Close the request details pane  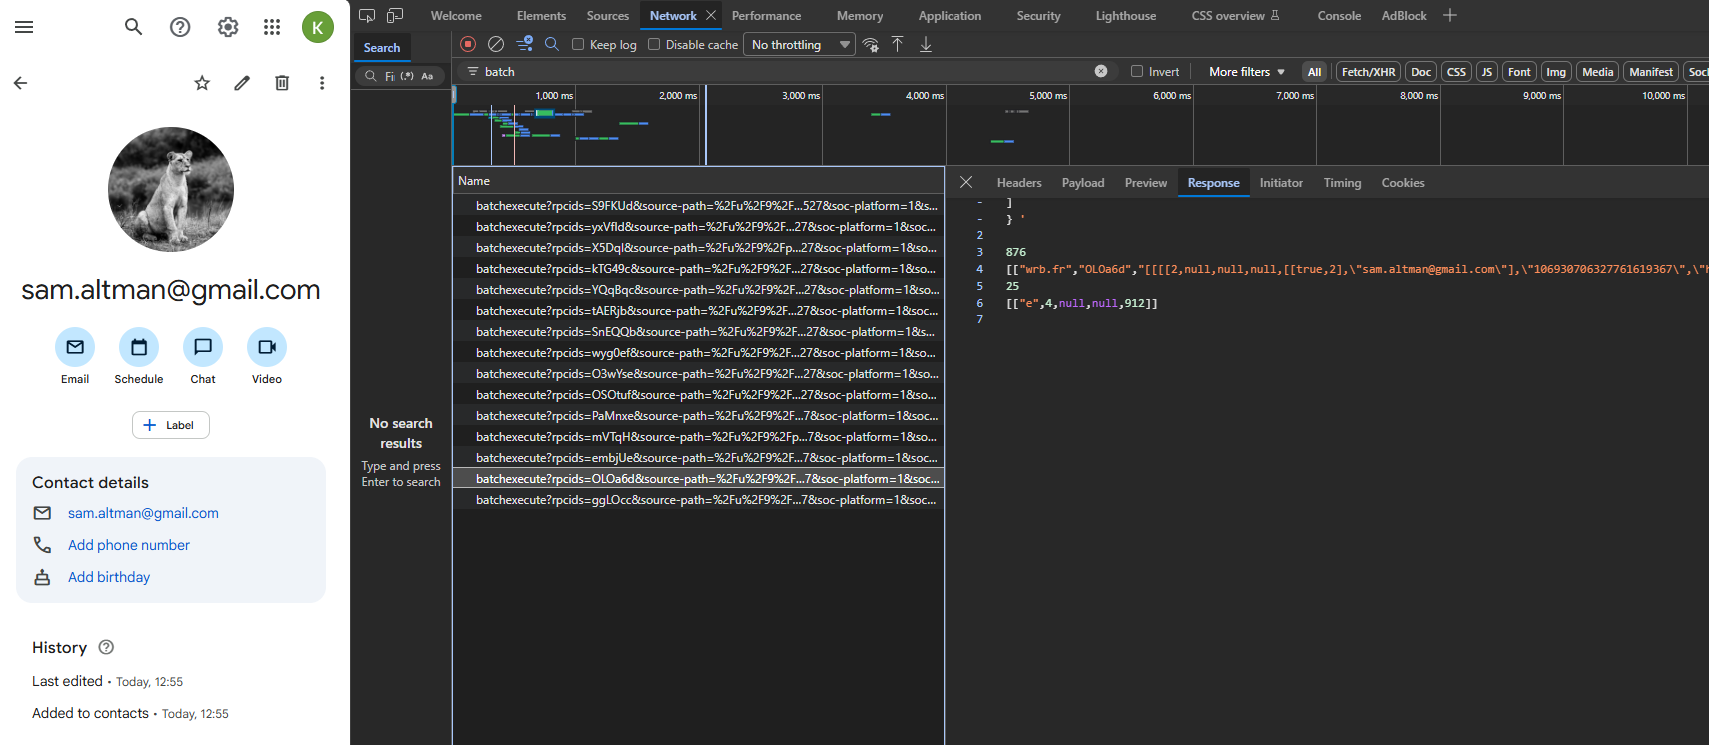(x=966, y=182)
